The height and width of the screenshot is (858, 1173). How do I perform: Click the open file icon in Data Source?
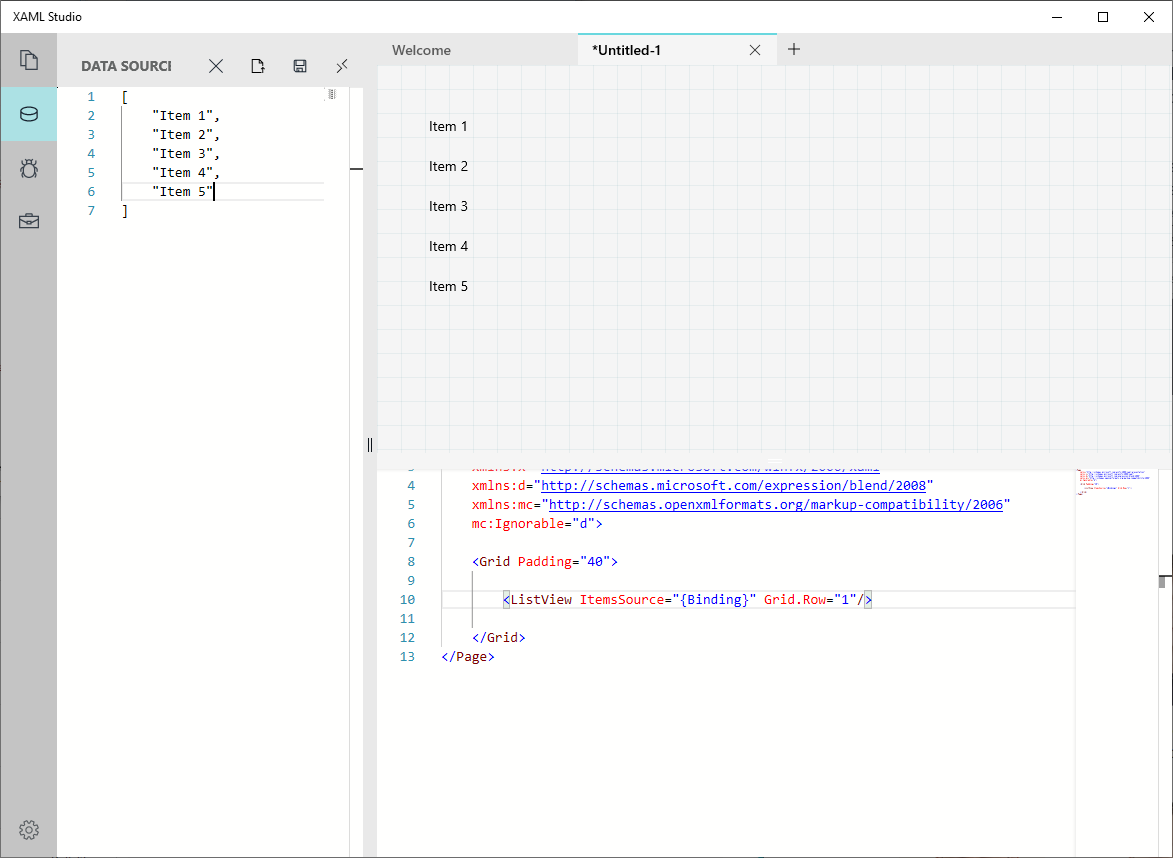tap(258, 66)
